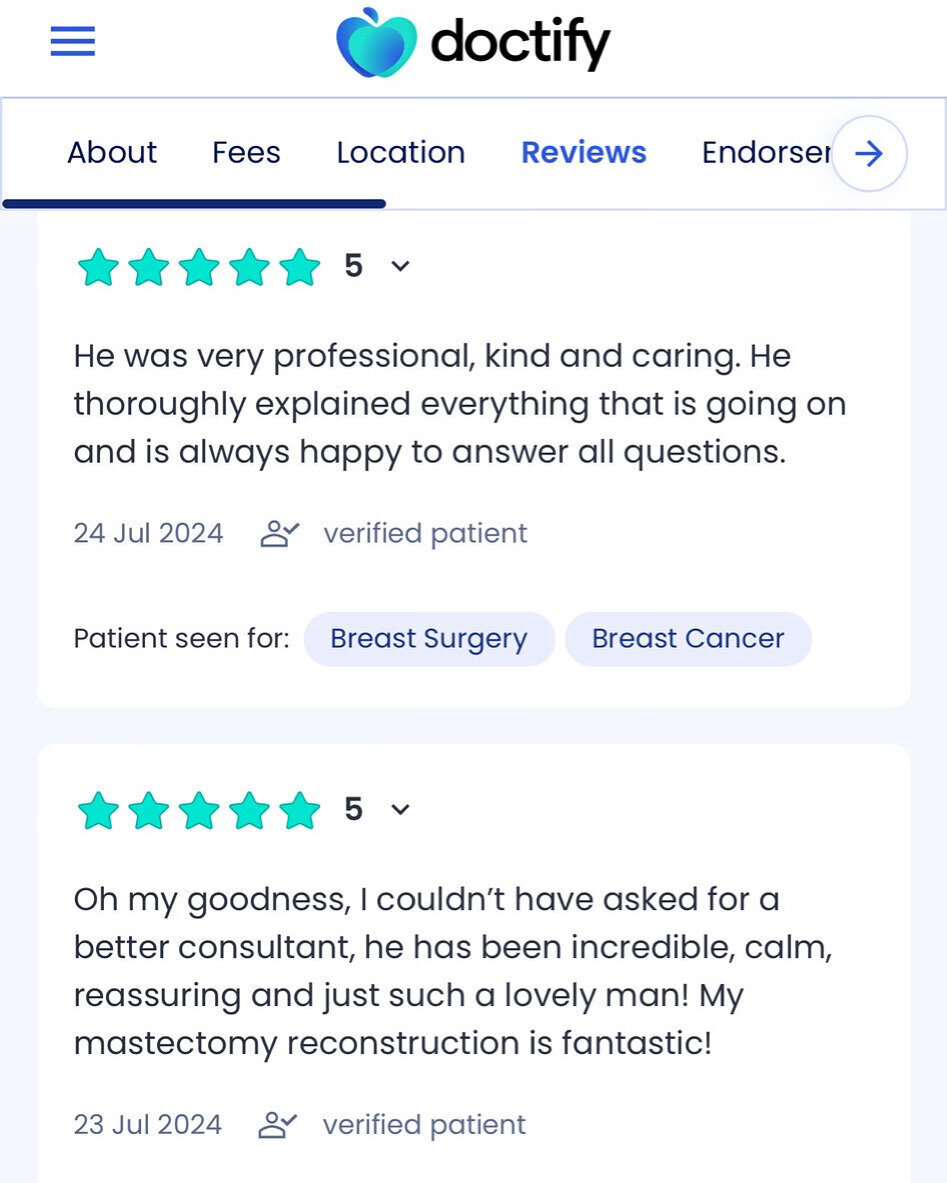
Task: Switch to the Fees tab
Action: (x=246, y=153)
